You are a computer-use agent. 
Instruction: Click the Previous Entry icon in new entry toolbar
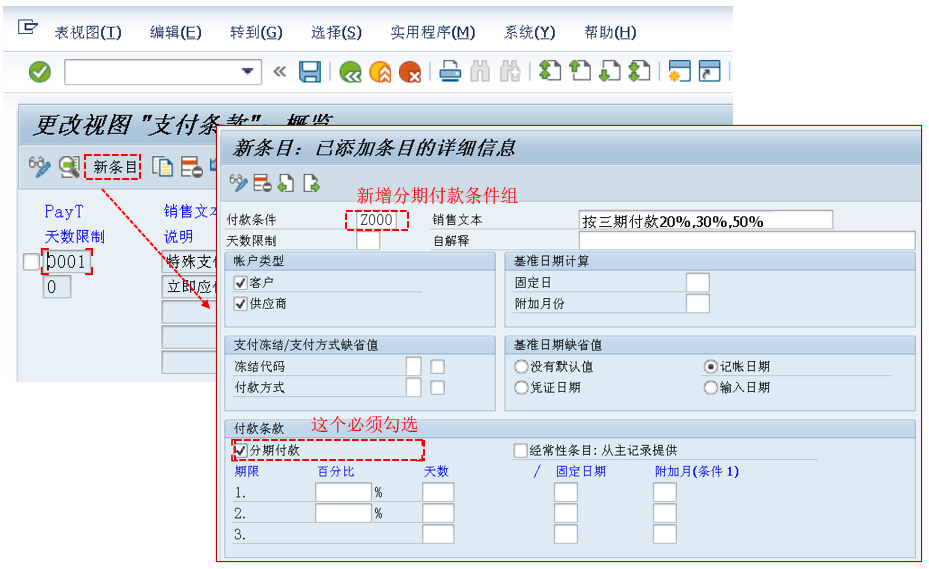coord(286,183)
